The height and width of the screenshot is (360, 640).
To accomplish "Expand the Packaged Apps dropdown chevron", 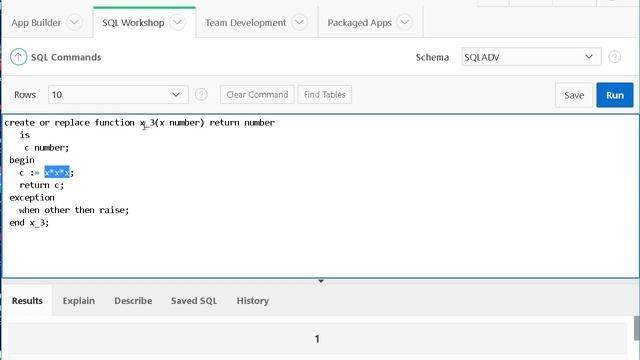I will pos(404,22).
